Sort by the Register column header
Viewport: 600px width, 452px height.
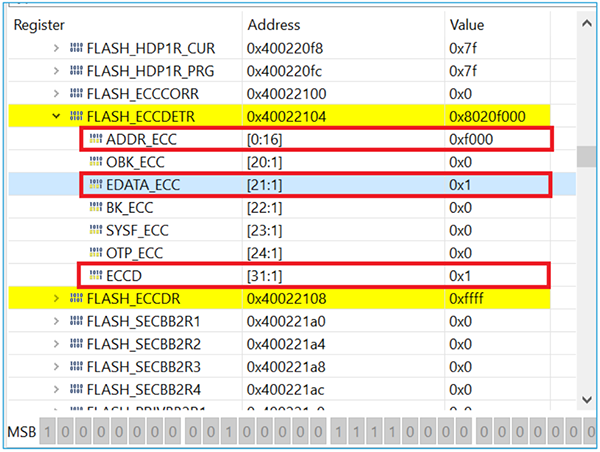[120, 24]
